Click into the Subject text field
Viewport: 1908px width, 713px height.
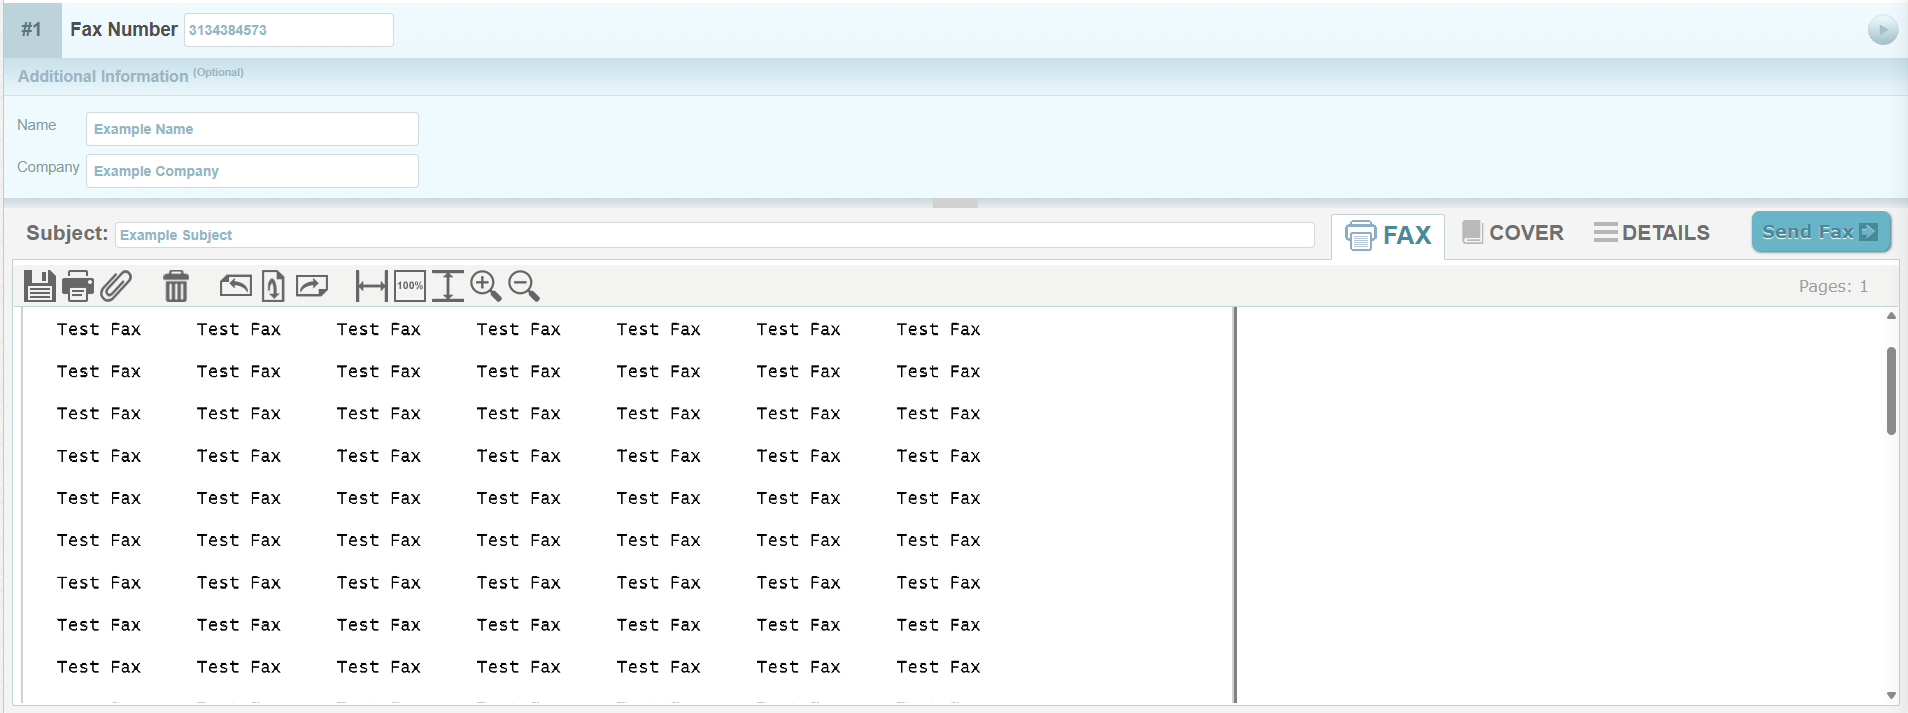(714, 235)
